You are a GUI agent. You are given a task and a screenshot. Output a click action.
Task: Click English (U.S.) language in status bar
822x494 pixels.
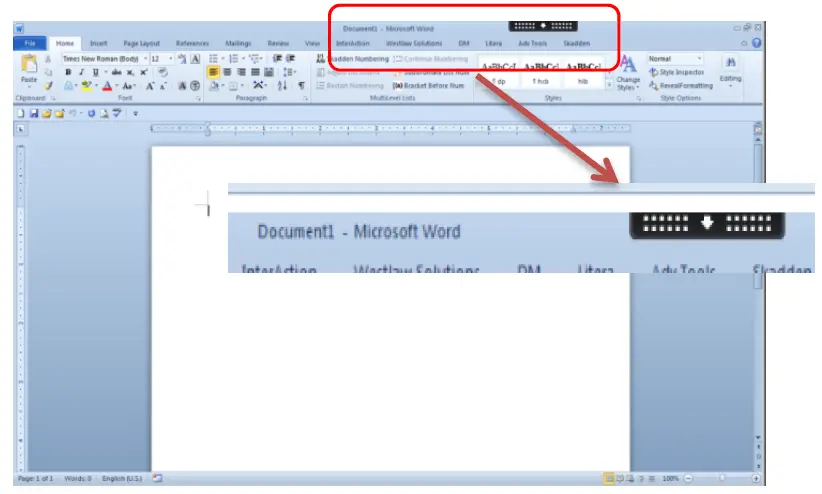click(122, 478)
